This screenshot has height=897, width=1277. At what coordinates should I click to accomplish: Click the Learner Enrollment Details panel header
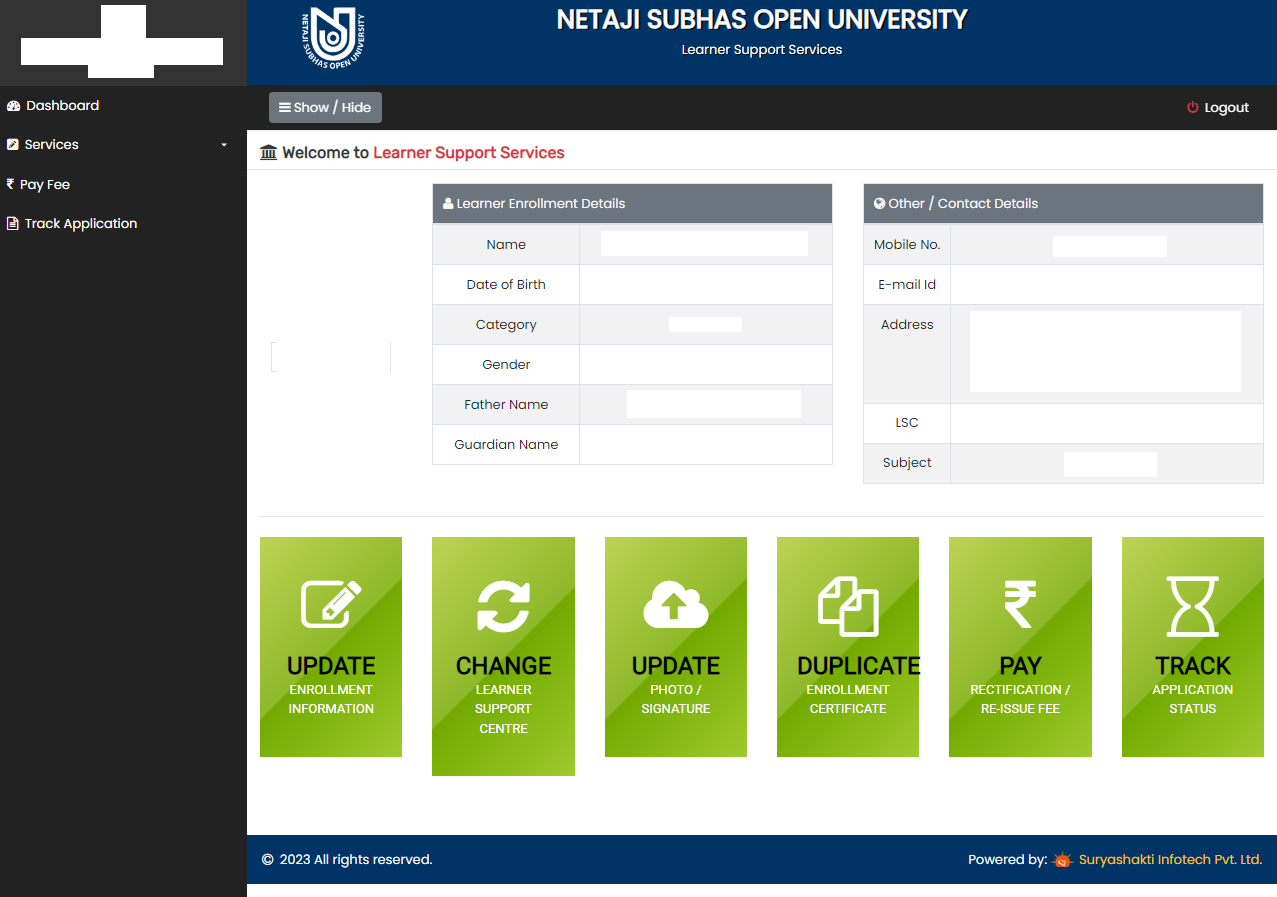632,204
